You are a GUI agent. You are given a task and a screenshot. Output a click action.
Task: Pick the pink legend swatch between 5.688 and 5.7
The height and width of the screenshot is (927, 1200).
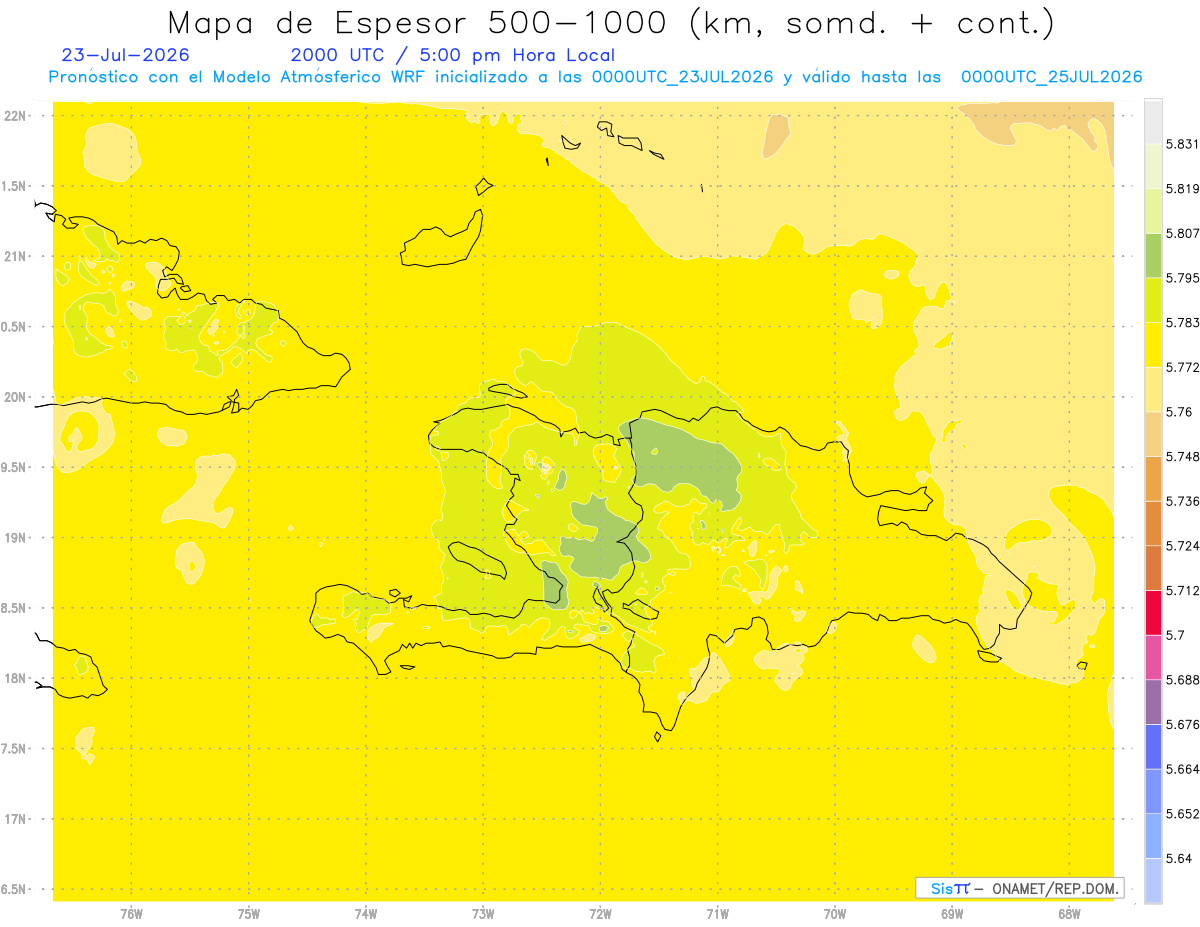click(1153, 657)
